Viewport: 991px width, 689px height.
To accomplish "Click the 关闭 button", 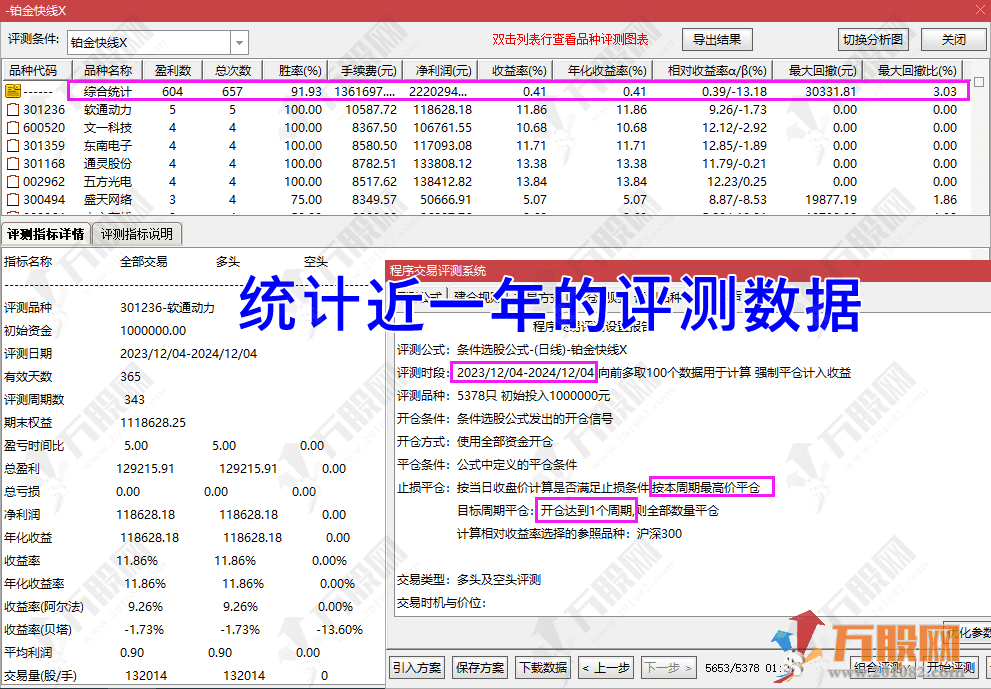I will (x=953, y=39).
